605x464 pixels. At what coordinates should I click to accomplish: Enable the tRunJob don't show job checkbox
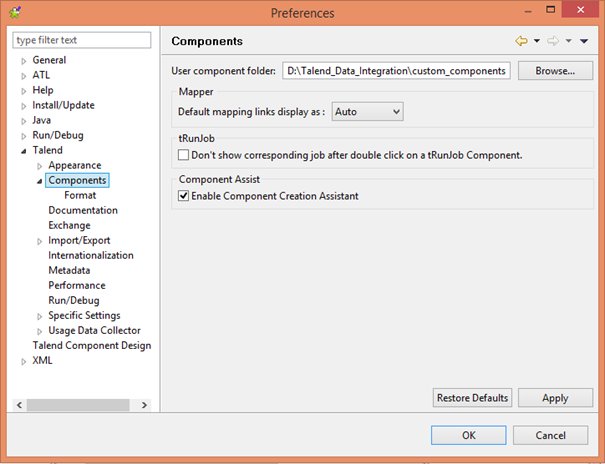[x=183, y=155]
